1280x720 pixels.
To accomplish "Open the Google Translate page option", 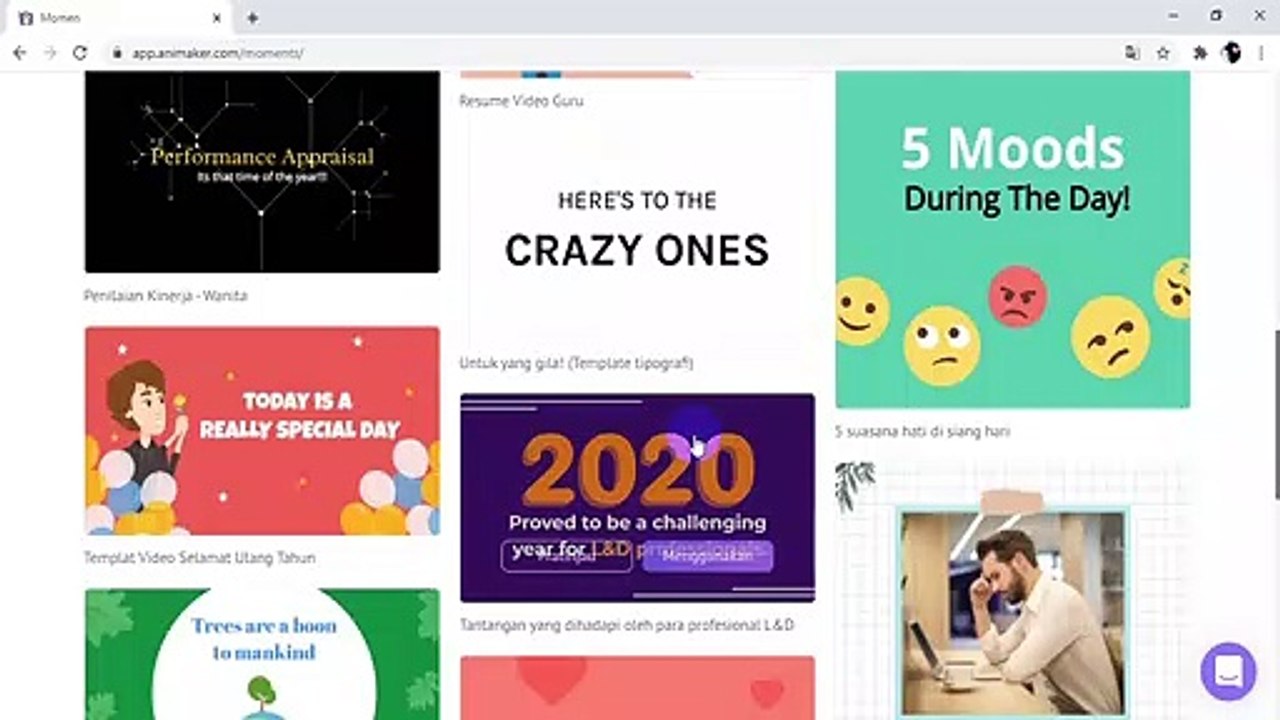I will pyautogui.click(x=1132, y=53).
